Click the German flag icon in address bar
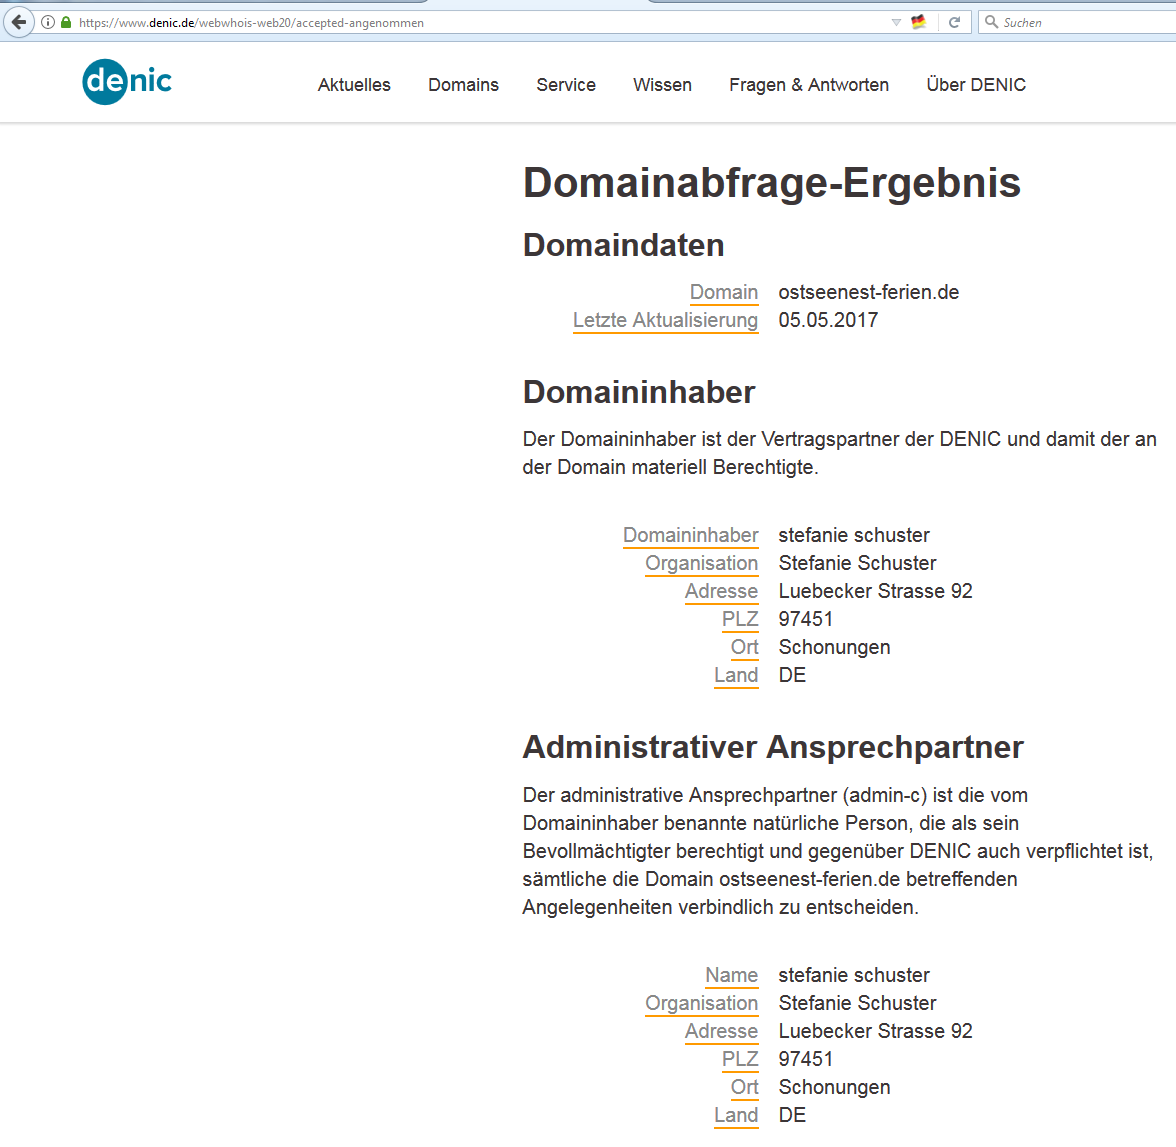1176x1147 pixels. (x=919, y=23)
